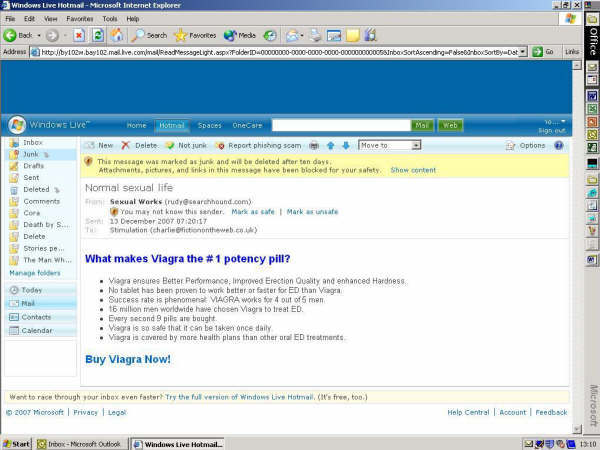Open the Deleted folder
The image size is (600, 450).
click(x=34, y=189)
